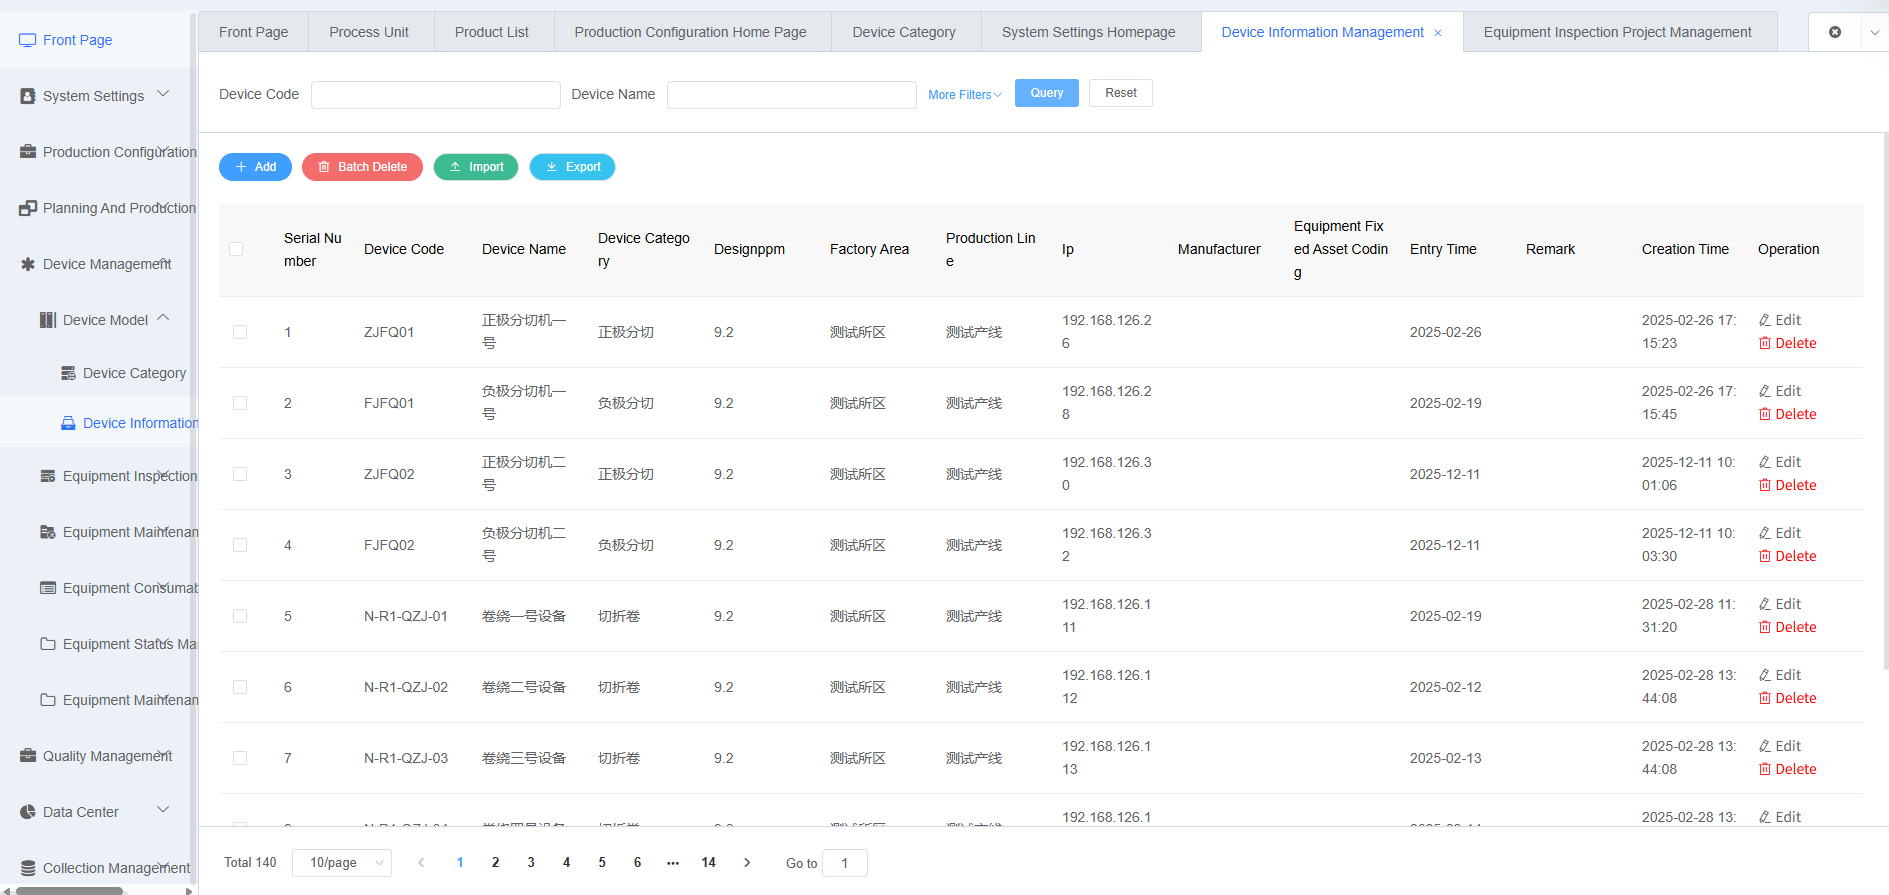
Task: Switch to System Settings Homepage tab
Action: click(1089, 32)
